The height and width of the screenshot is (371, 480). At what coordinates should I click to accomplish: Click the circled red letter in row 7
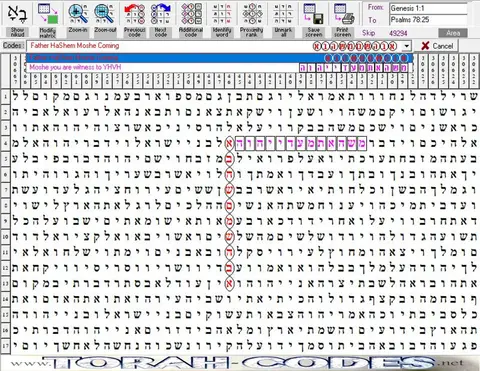coord(229,190)
